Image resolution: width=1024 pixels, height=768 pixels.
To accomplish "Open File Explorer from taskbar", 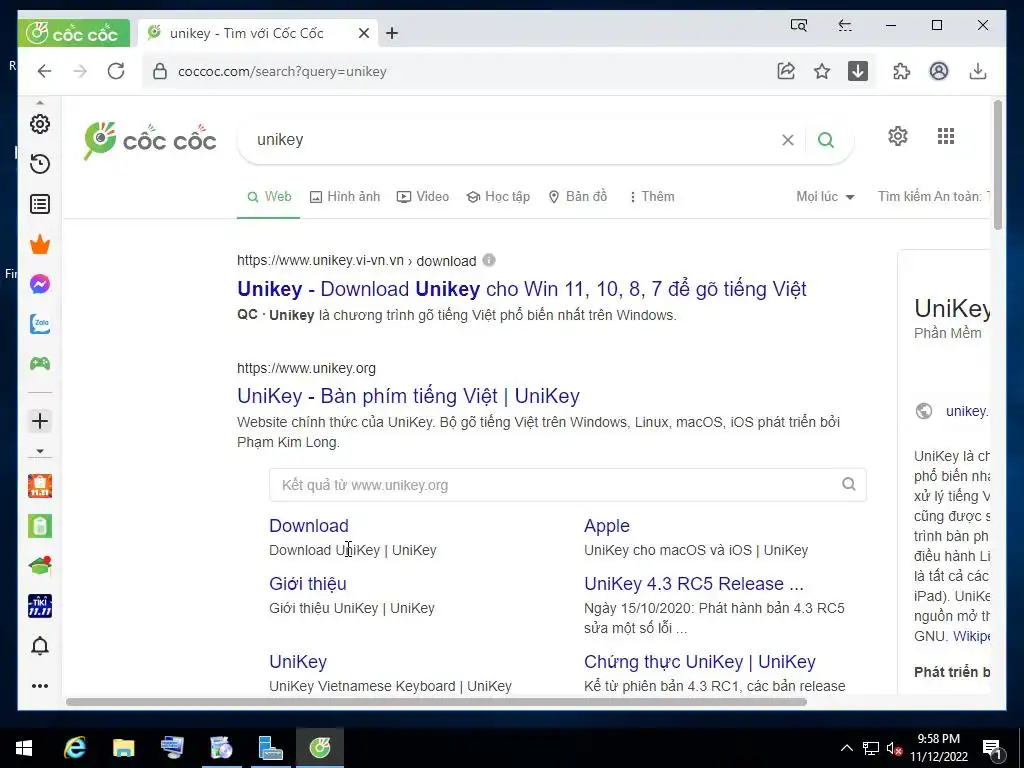I will coord(123,748).
